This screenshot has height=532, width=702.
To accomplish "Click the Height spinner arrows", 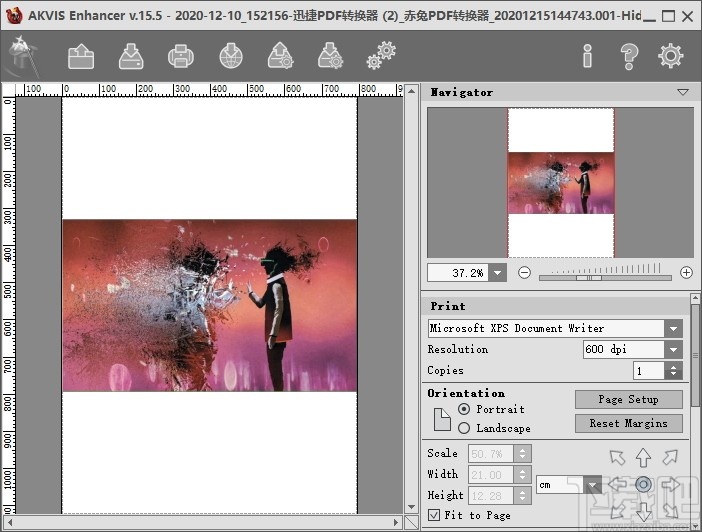I will [522, 496].
